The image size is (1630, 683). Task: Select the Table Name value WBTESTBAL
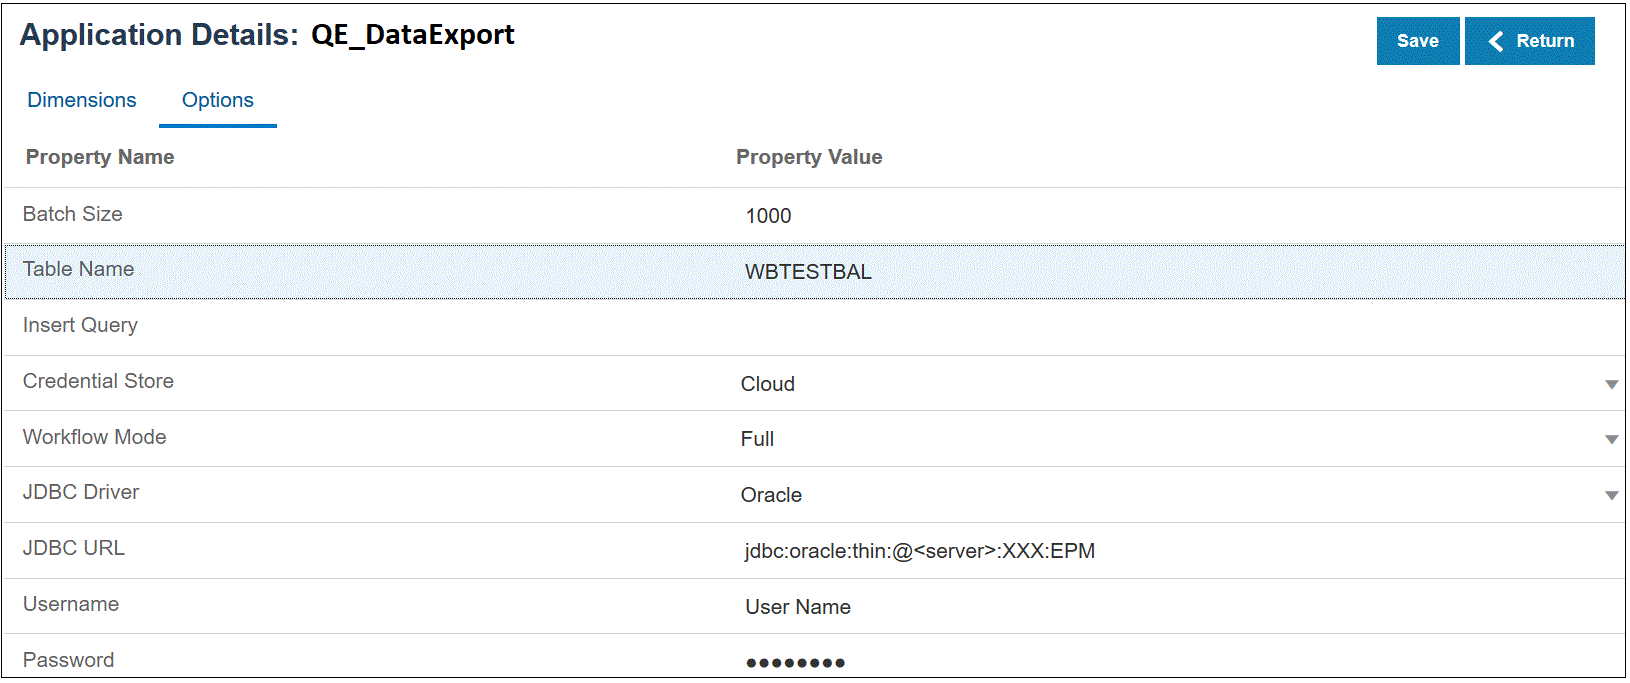[x=808, y=272]
